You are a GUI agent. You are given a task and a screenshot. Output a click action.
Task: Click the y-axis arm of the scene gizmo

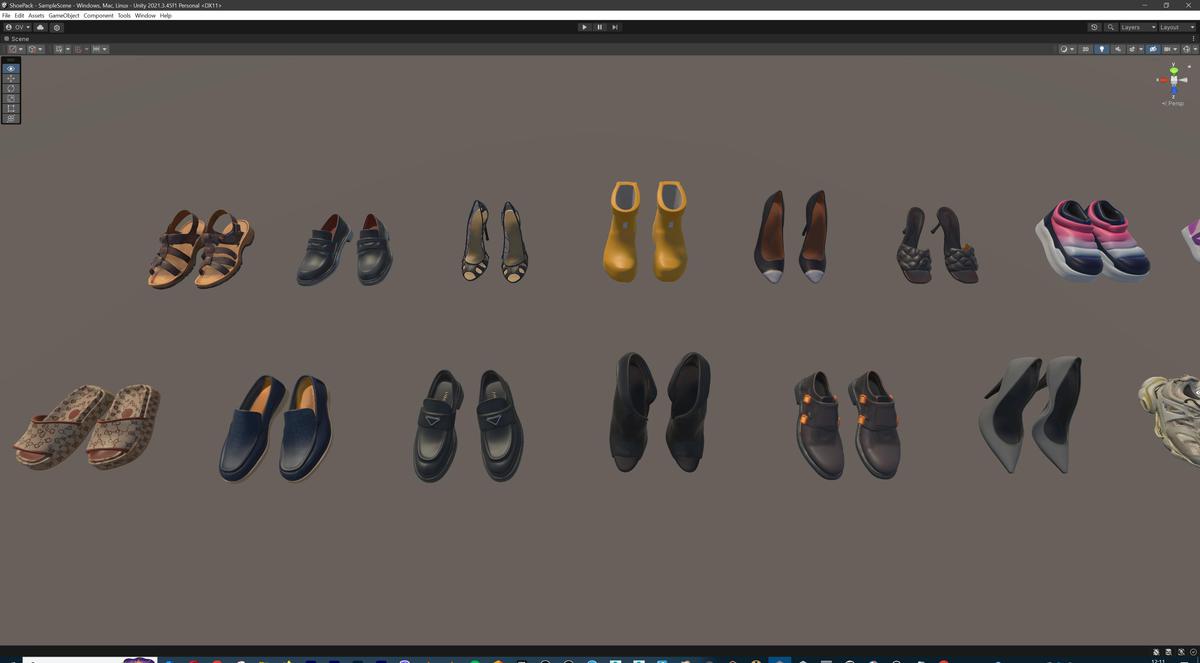click(1172, 68)
